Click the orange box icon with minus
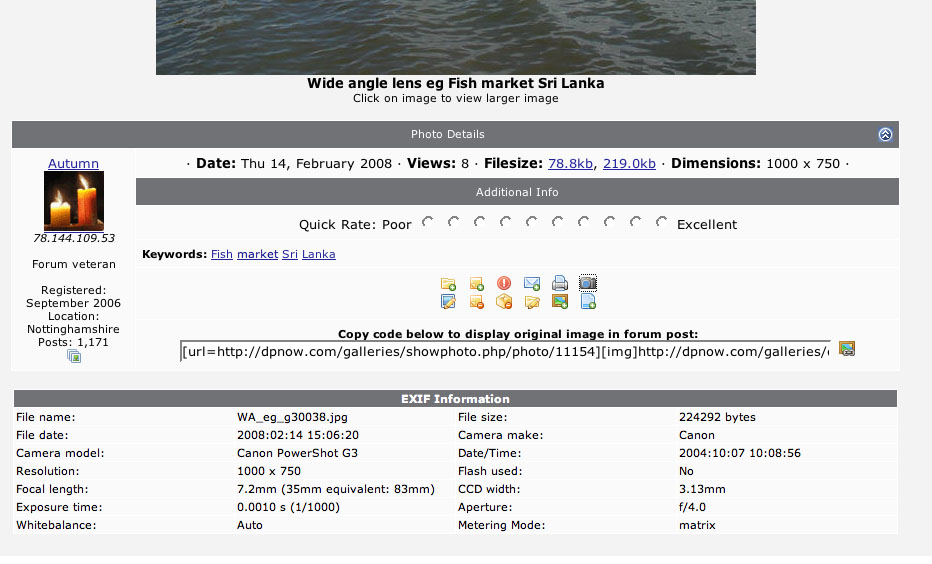Viewport: 932px width, 564px height. (504, 302)
